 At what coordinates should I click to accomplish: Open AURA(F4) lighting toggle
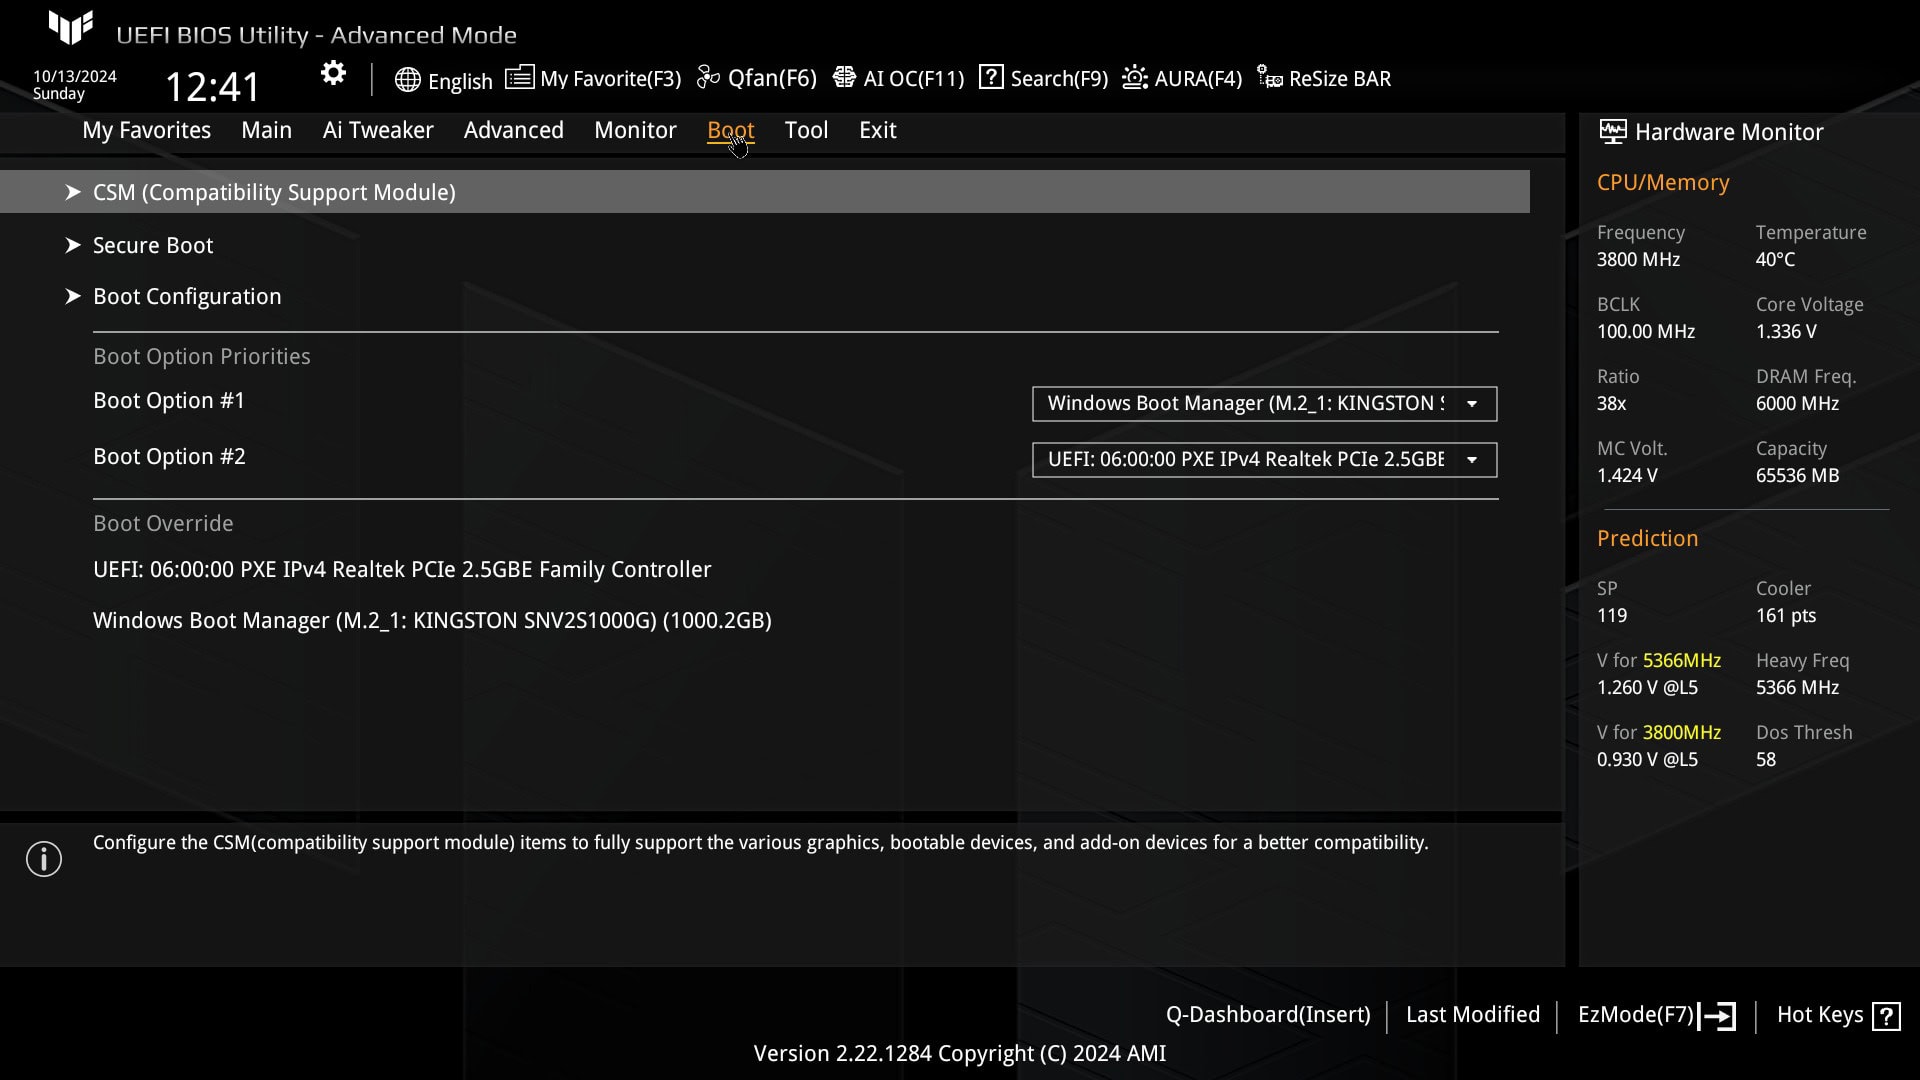tap(1198, 79)
